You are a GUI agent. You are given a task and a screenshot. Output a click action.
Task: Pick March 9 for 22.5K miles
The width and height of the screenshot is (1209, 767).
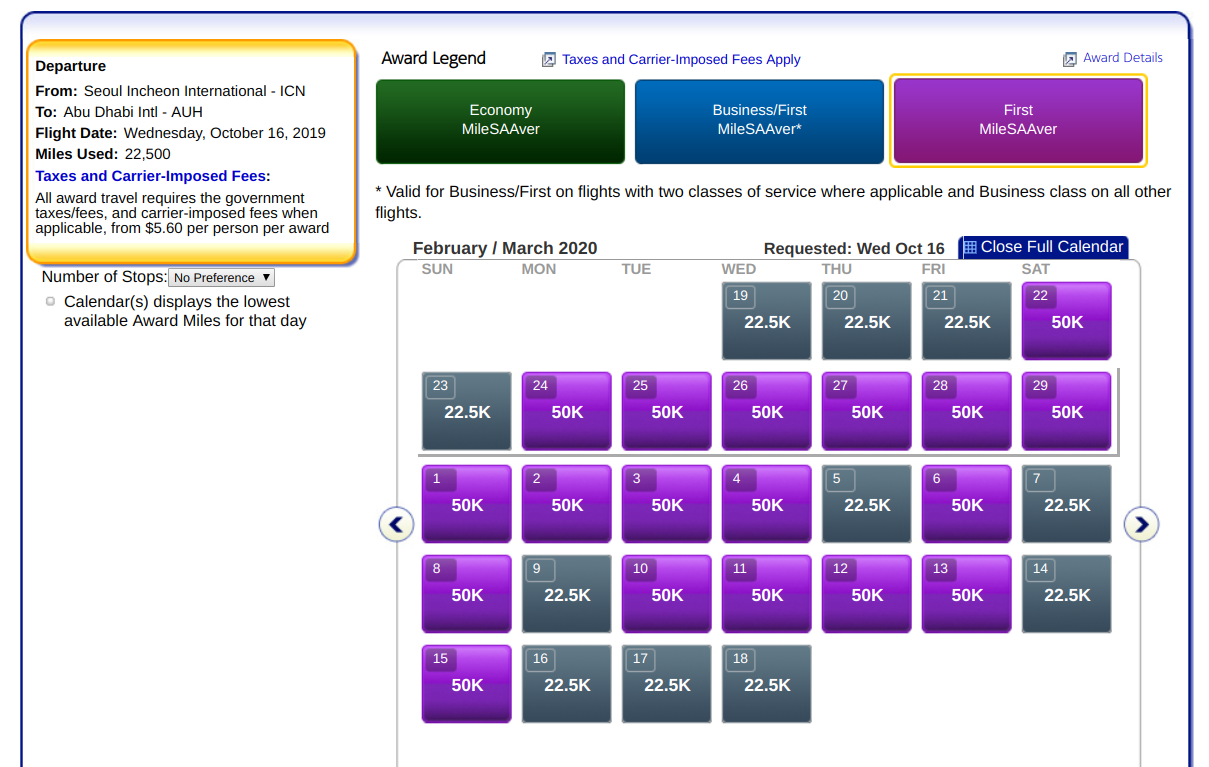566,595
